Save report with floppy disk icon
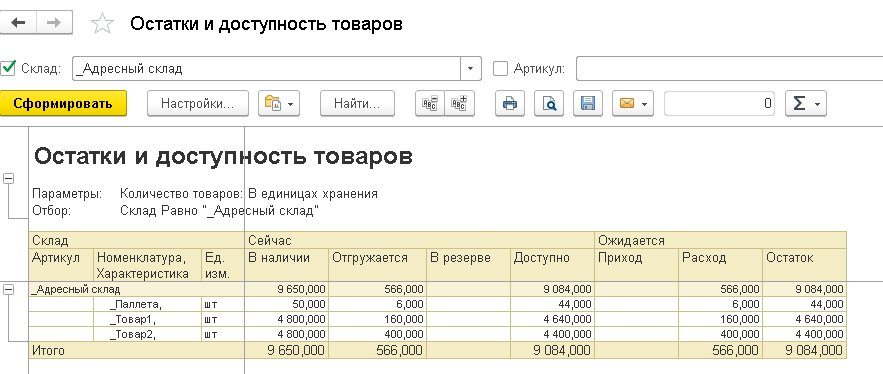 (x=588, y=104)
